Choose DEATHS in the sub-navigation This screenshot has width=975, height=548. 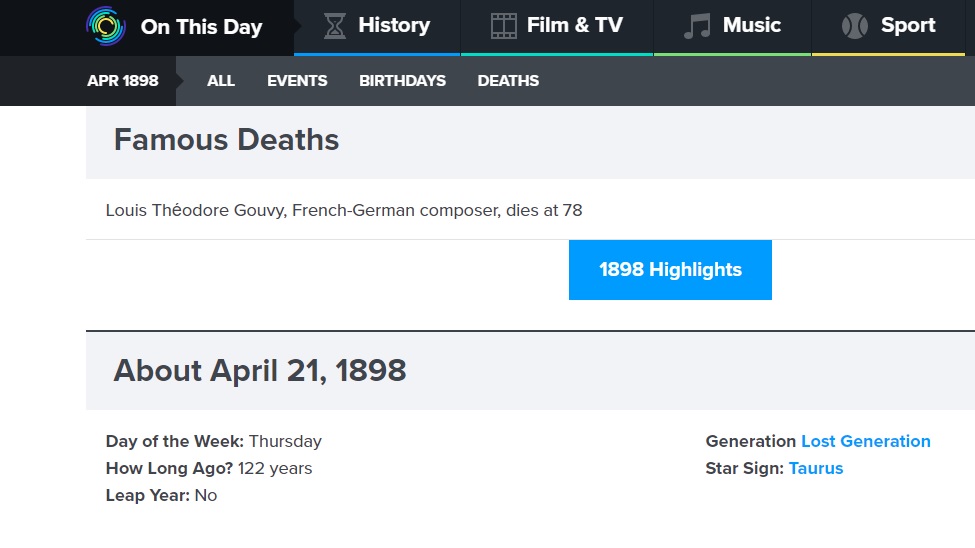[x=508, y=81]
